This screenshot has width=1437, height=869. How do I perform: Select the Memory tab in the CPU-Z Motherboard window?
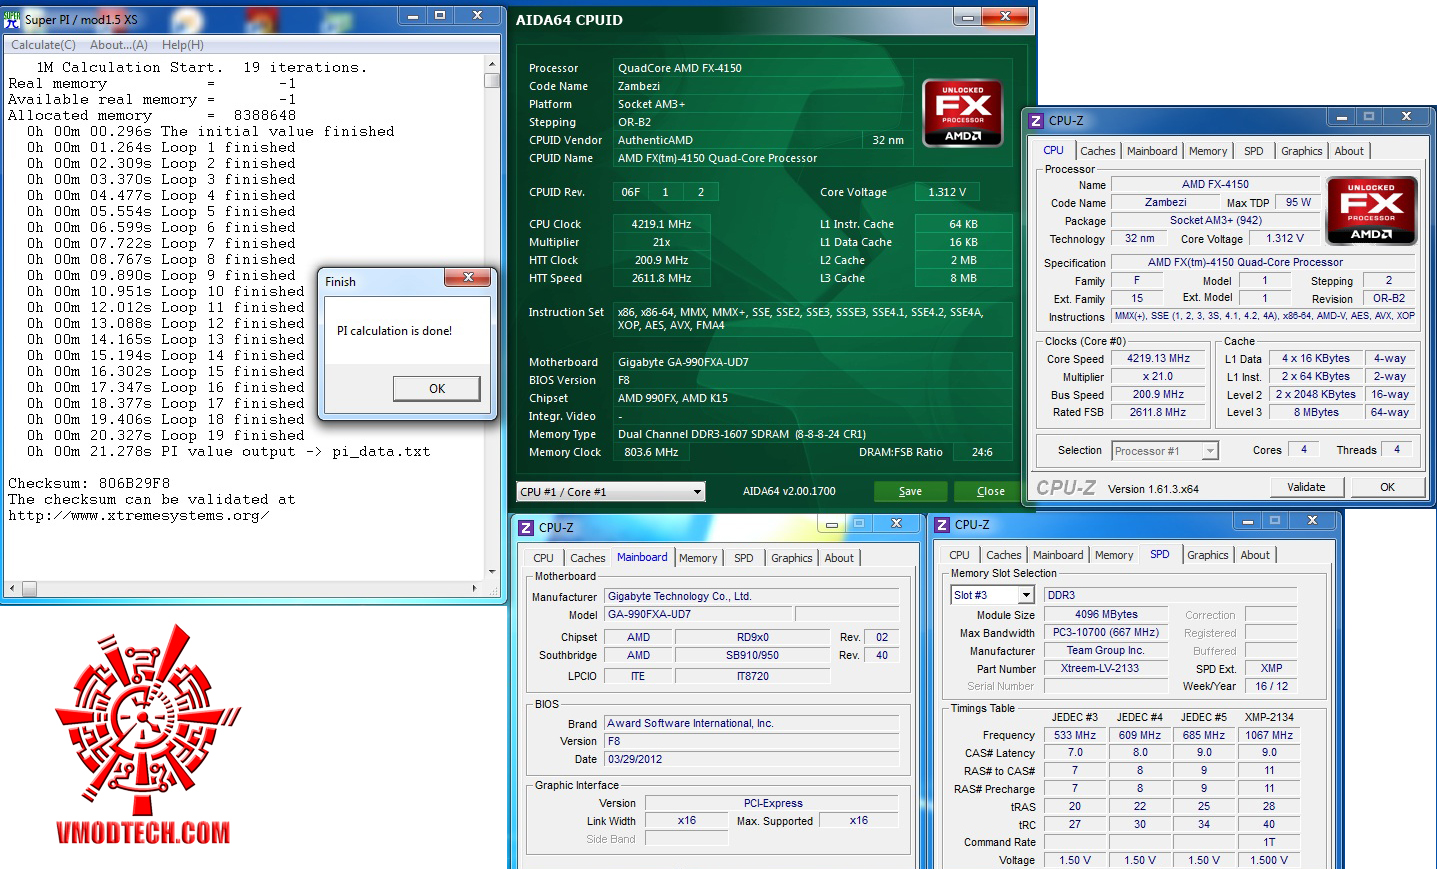tap(698, 558)
